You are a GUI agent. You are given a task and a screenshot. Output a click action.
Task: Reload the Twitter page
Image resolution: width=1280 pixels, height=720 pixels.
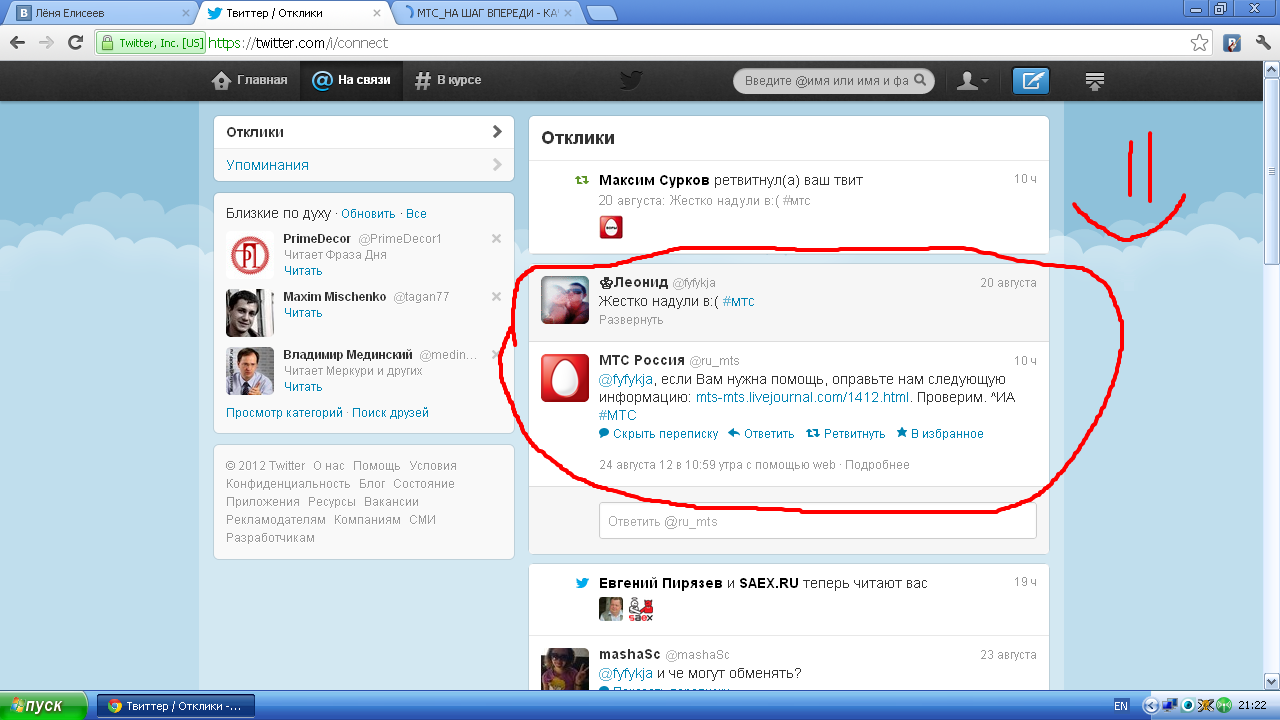point(75,43)
